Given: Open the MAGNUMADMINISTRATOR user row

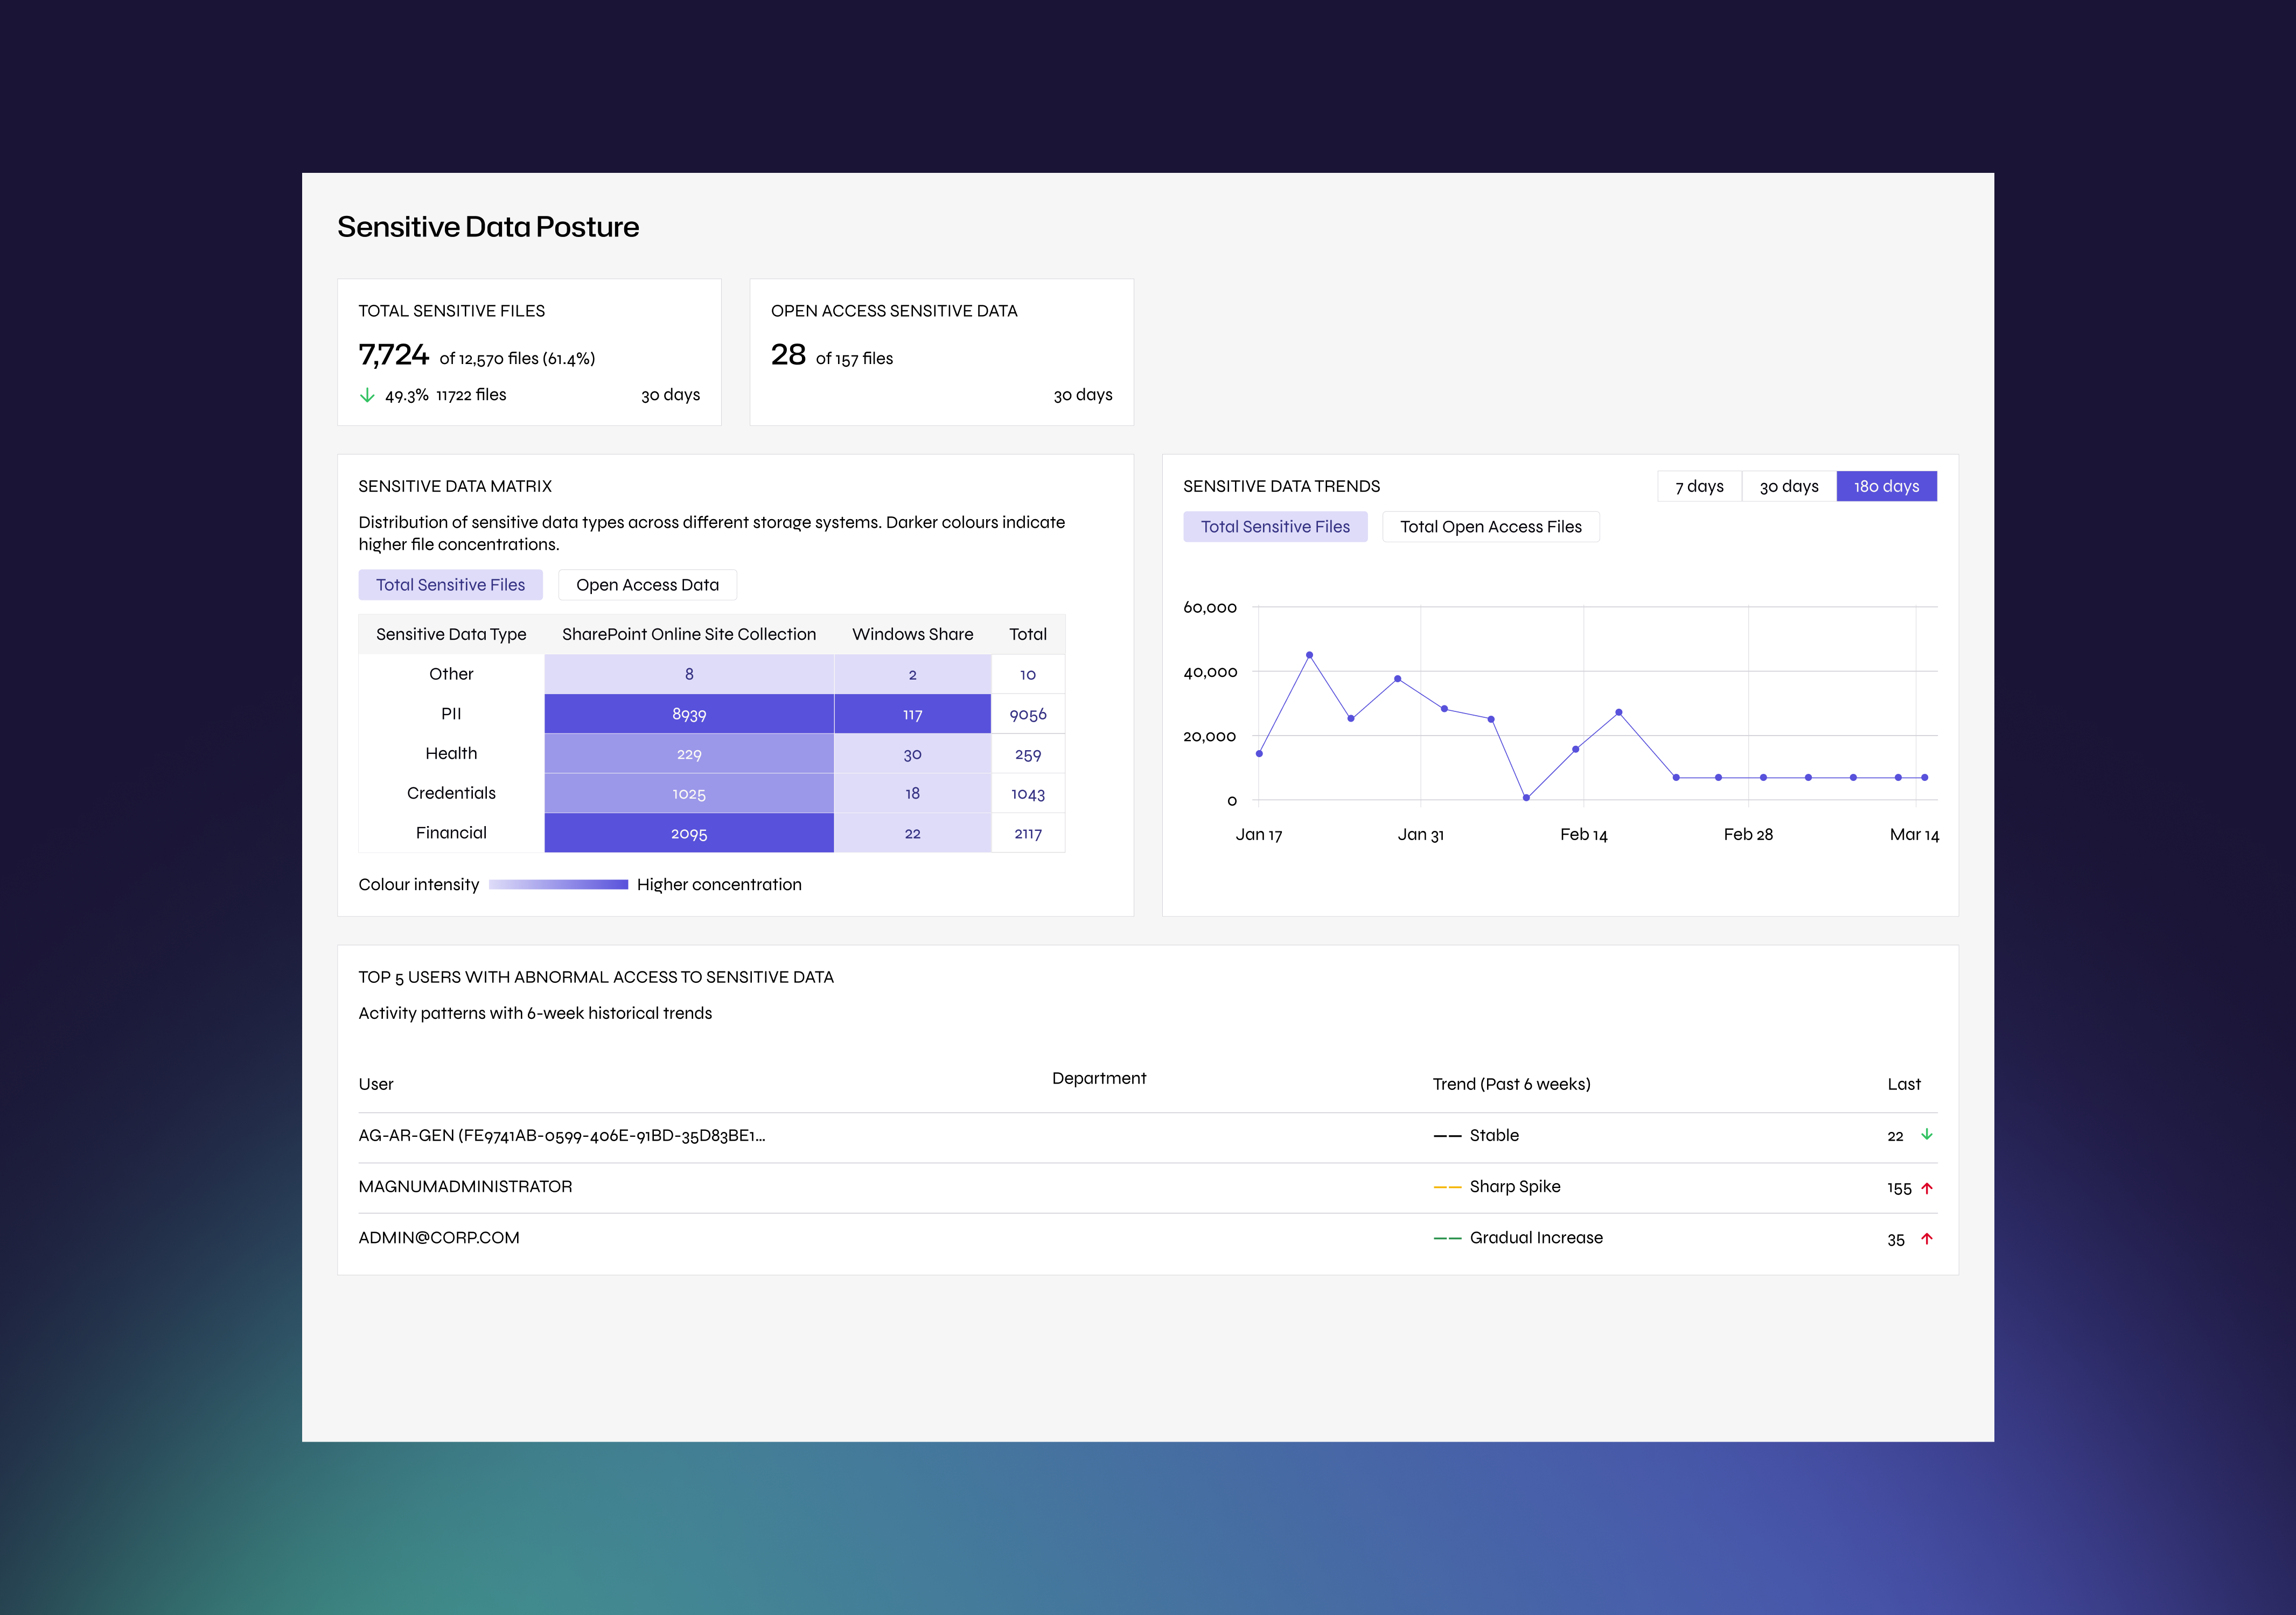Looking at the screenshot, I should (x=1147, y=1187).
